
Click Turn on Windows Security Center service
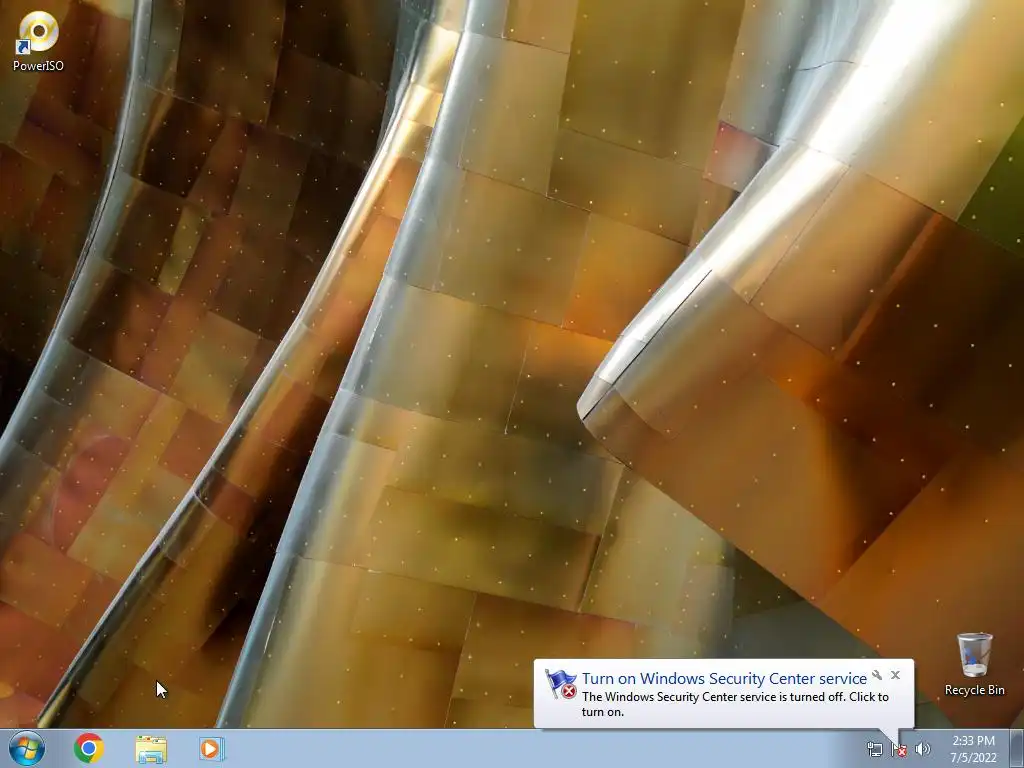724,679
